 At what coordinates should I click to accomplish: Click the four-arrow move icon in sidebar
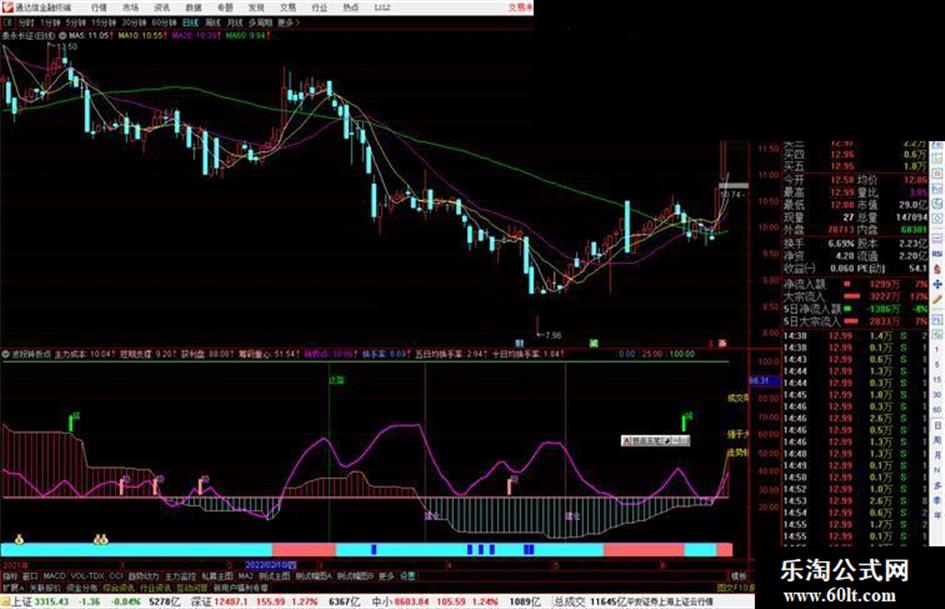tap(937, 284)
